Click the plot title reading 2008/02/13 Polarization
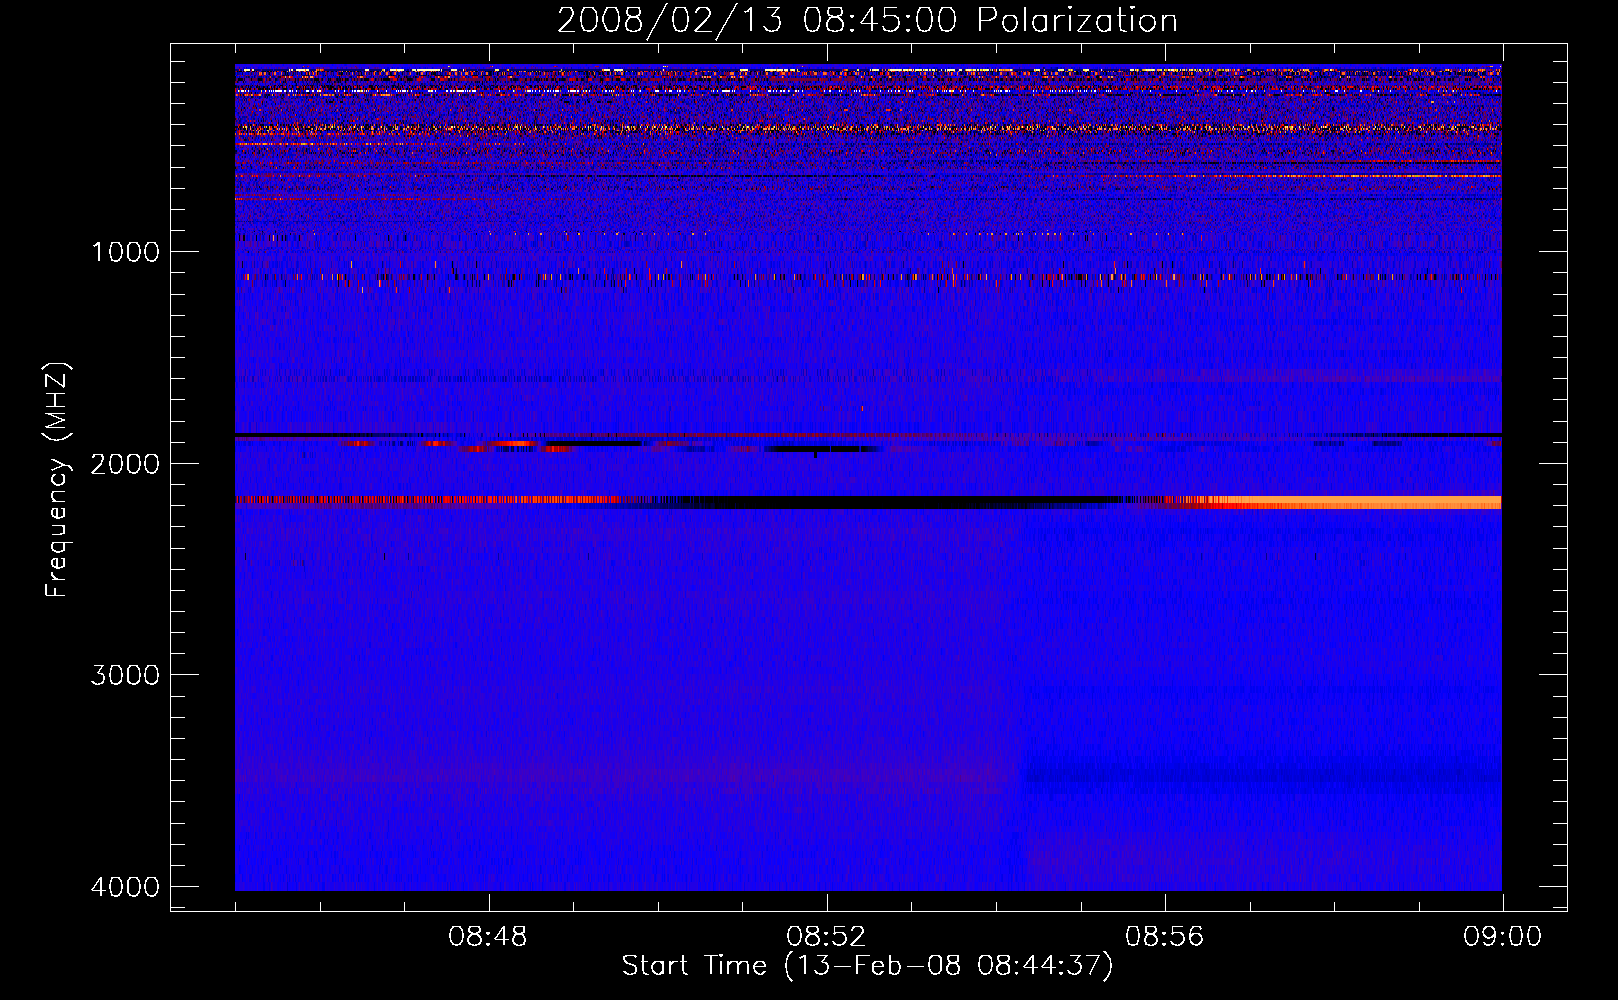1618x1000 pixels. [x=867, y=20]
